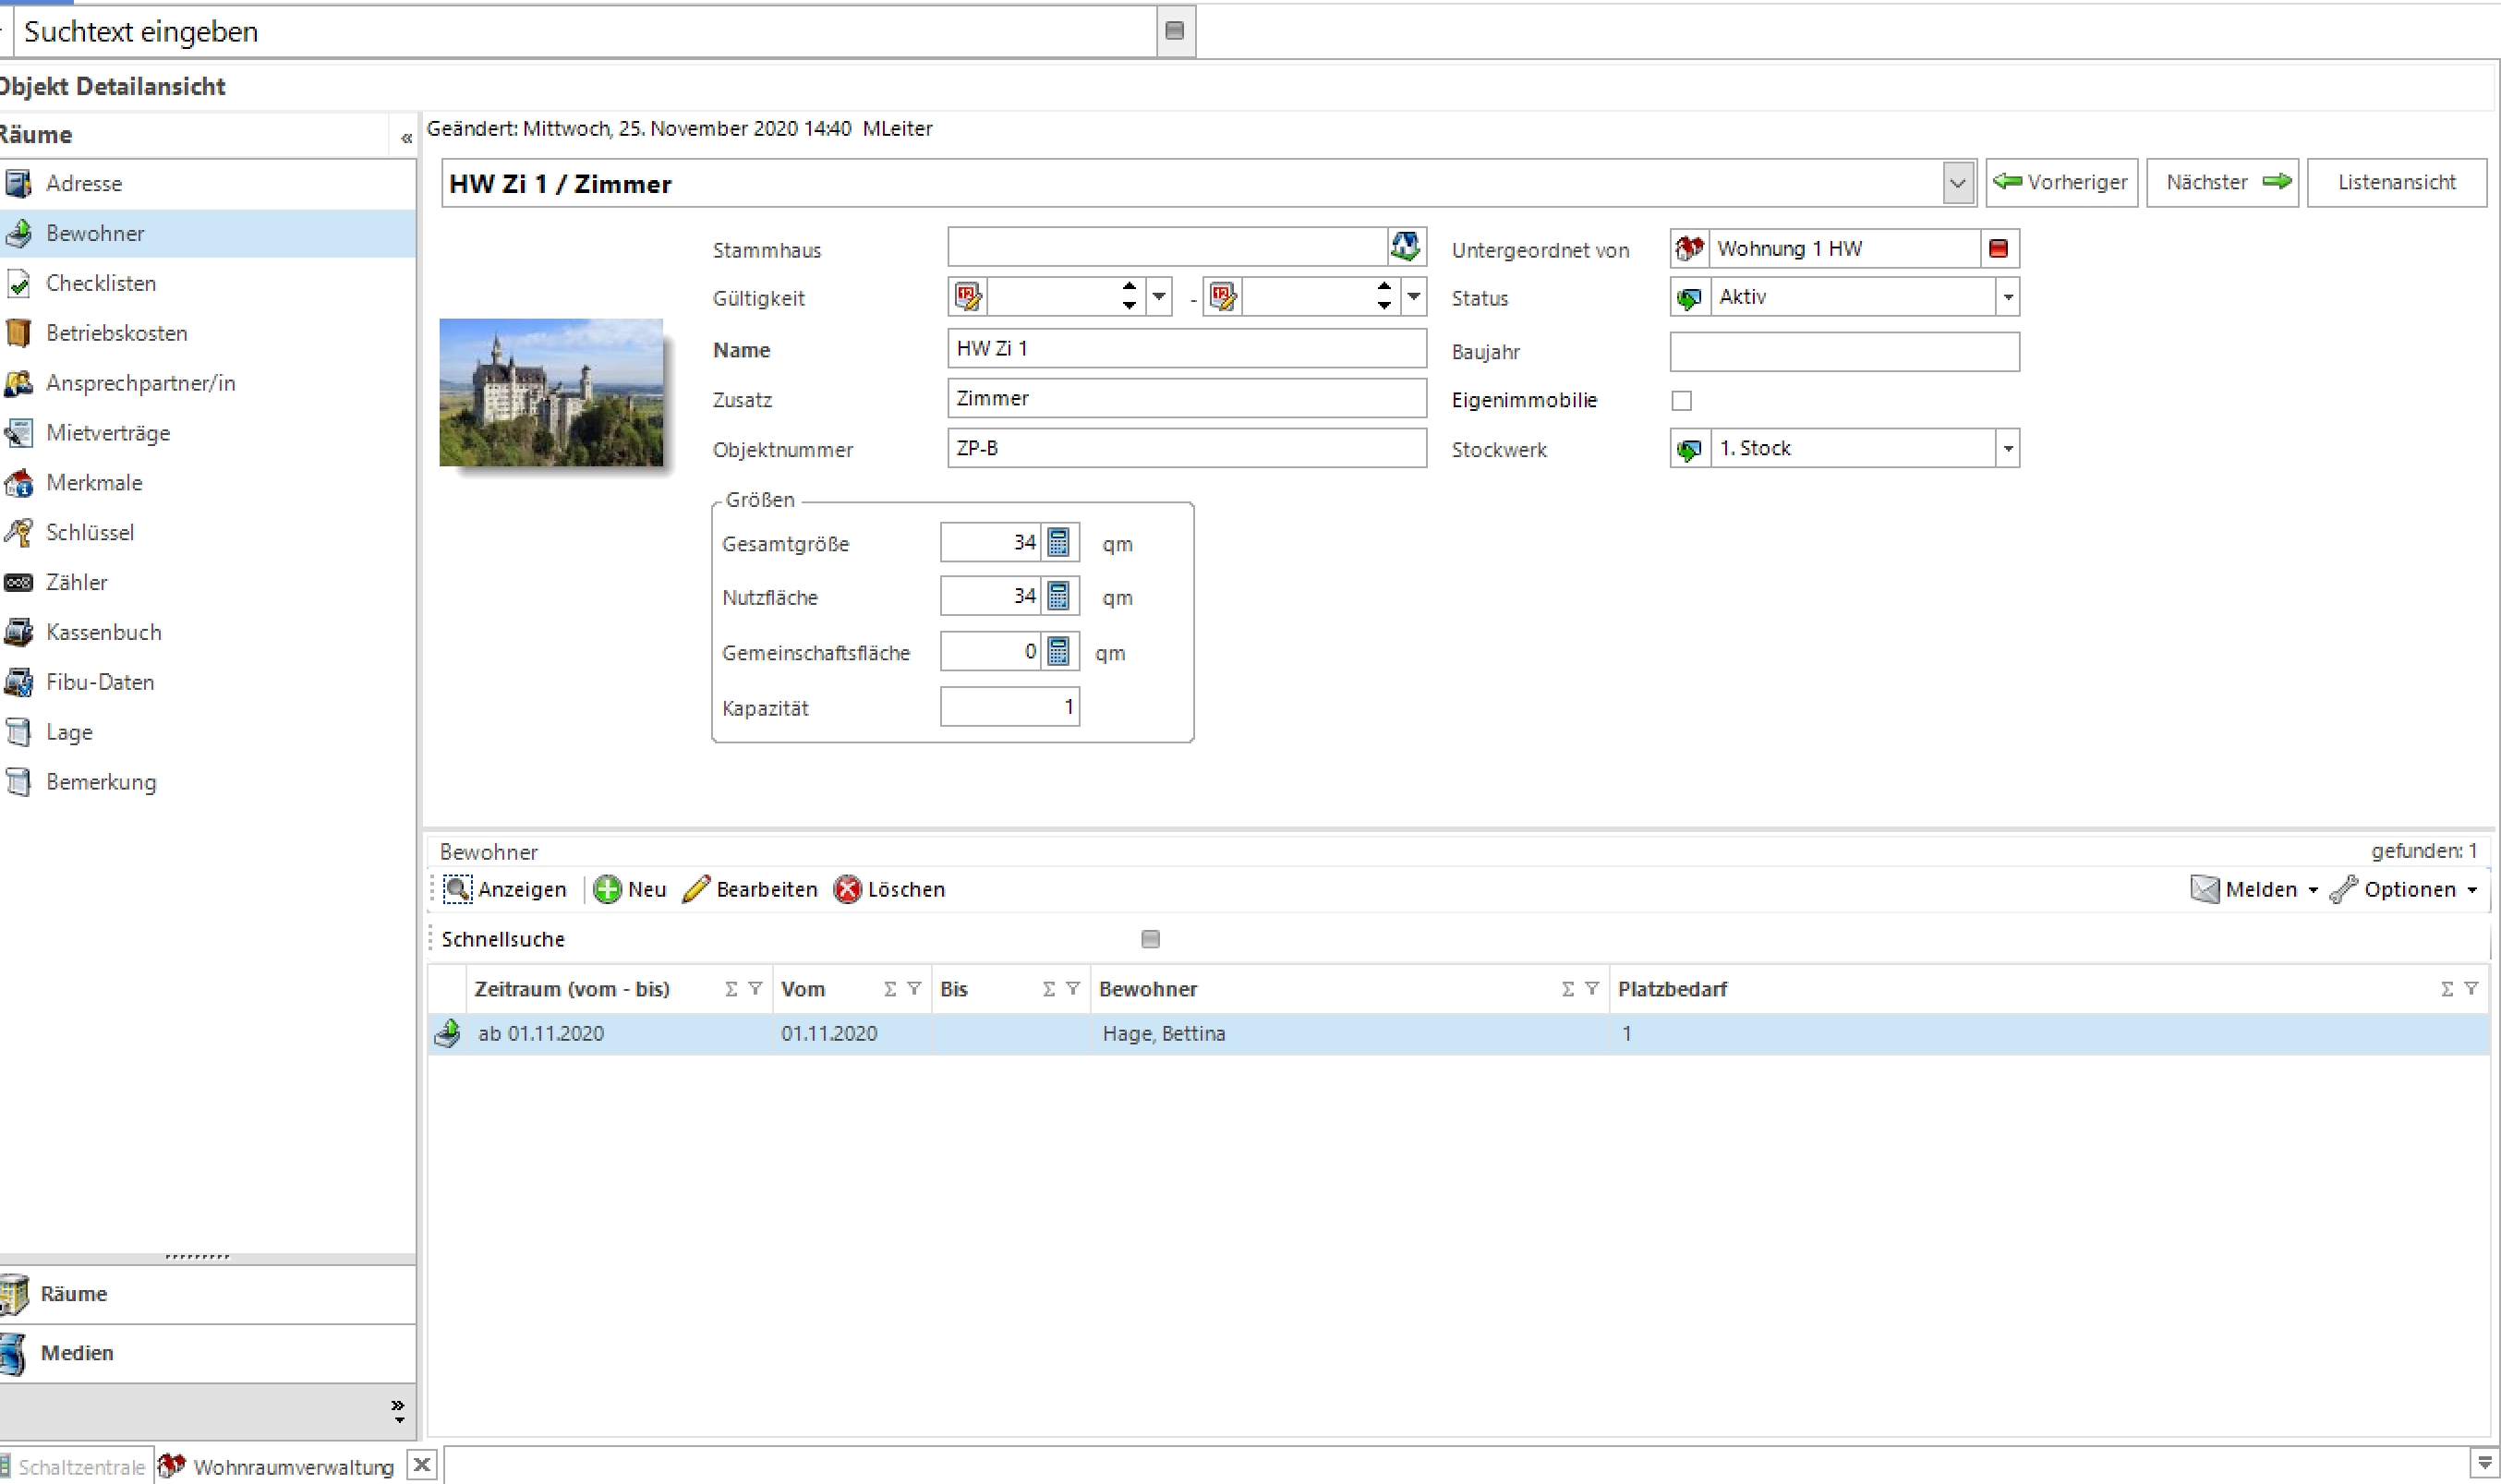Screen dimensions: 2501x1484
Task: Click Löschen in Bewohner toolbar
Action: 889,889
